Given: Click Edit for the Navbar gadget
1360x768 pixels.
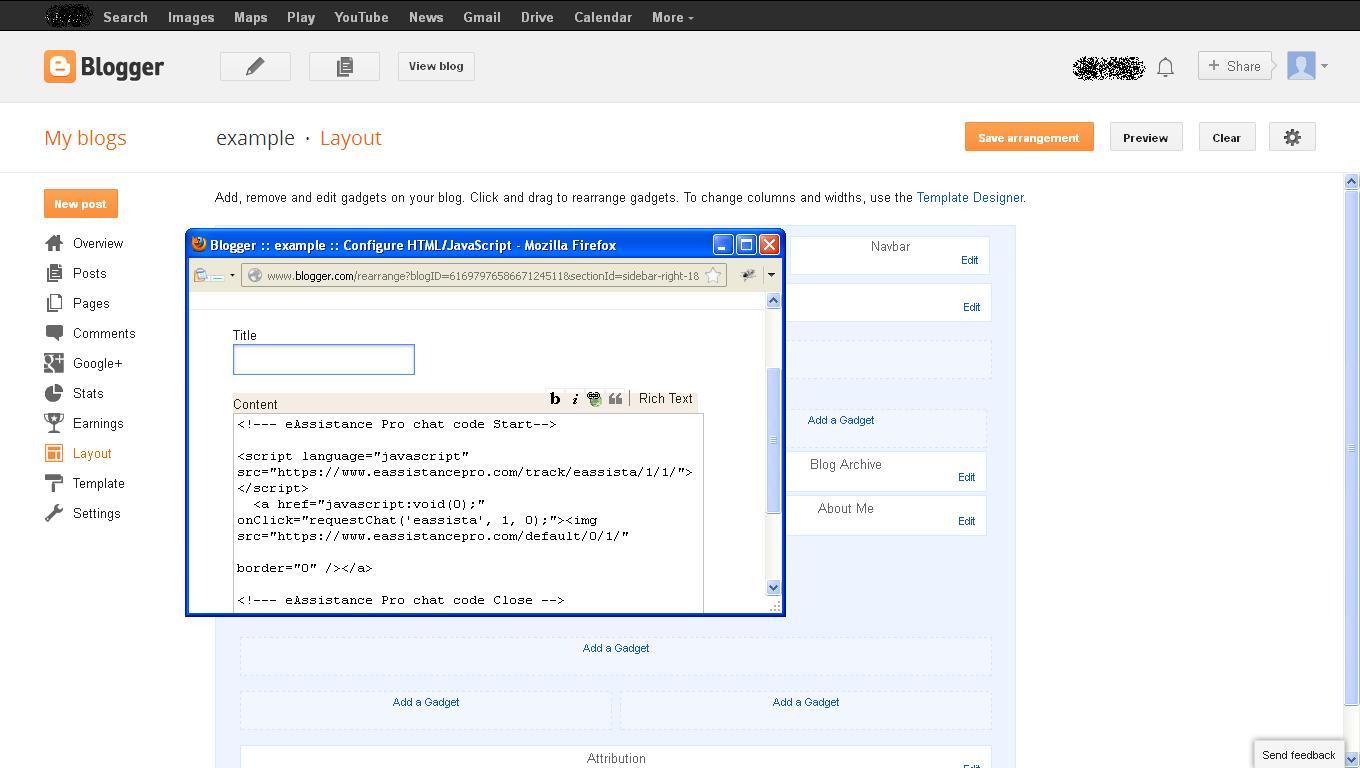Looking at the screenshot, I should (969, 260).
